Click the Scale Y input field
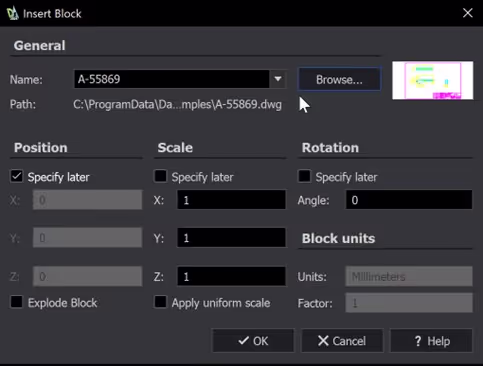This screenshot has width=483, height=366. click(x=231, y=238)
